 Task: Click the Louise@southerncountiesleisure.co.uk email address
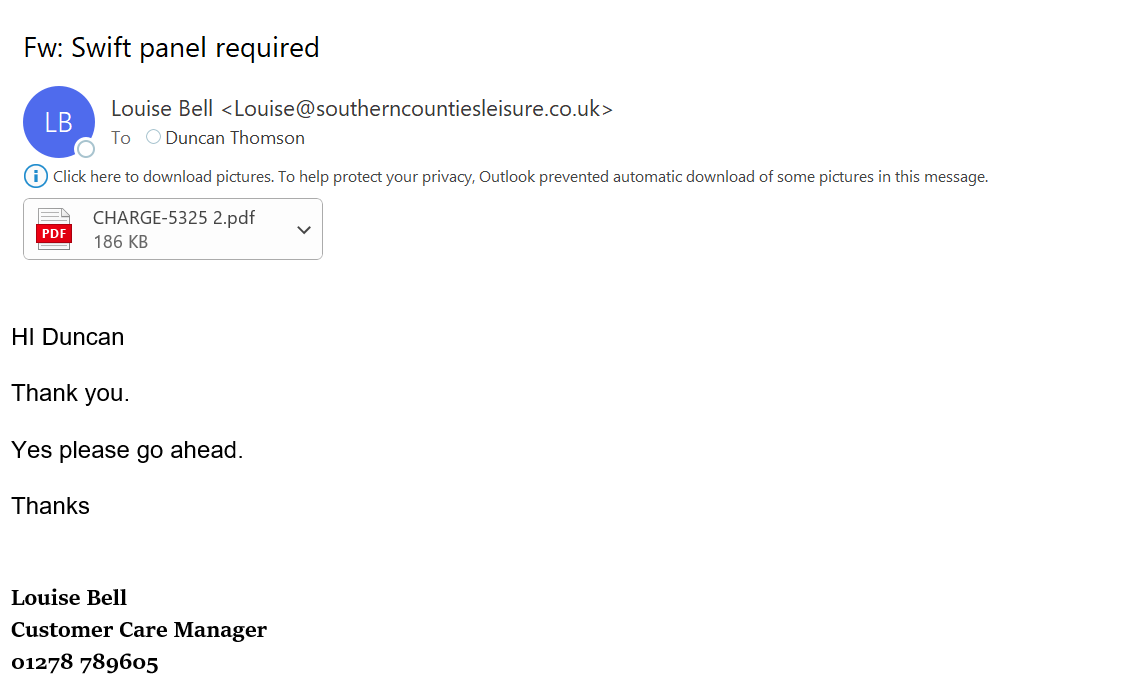point(417,108)
